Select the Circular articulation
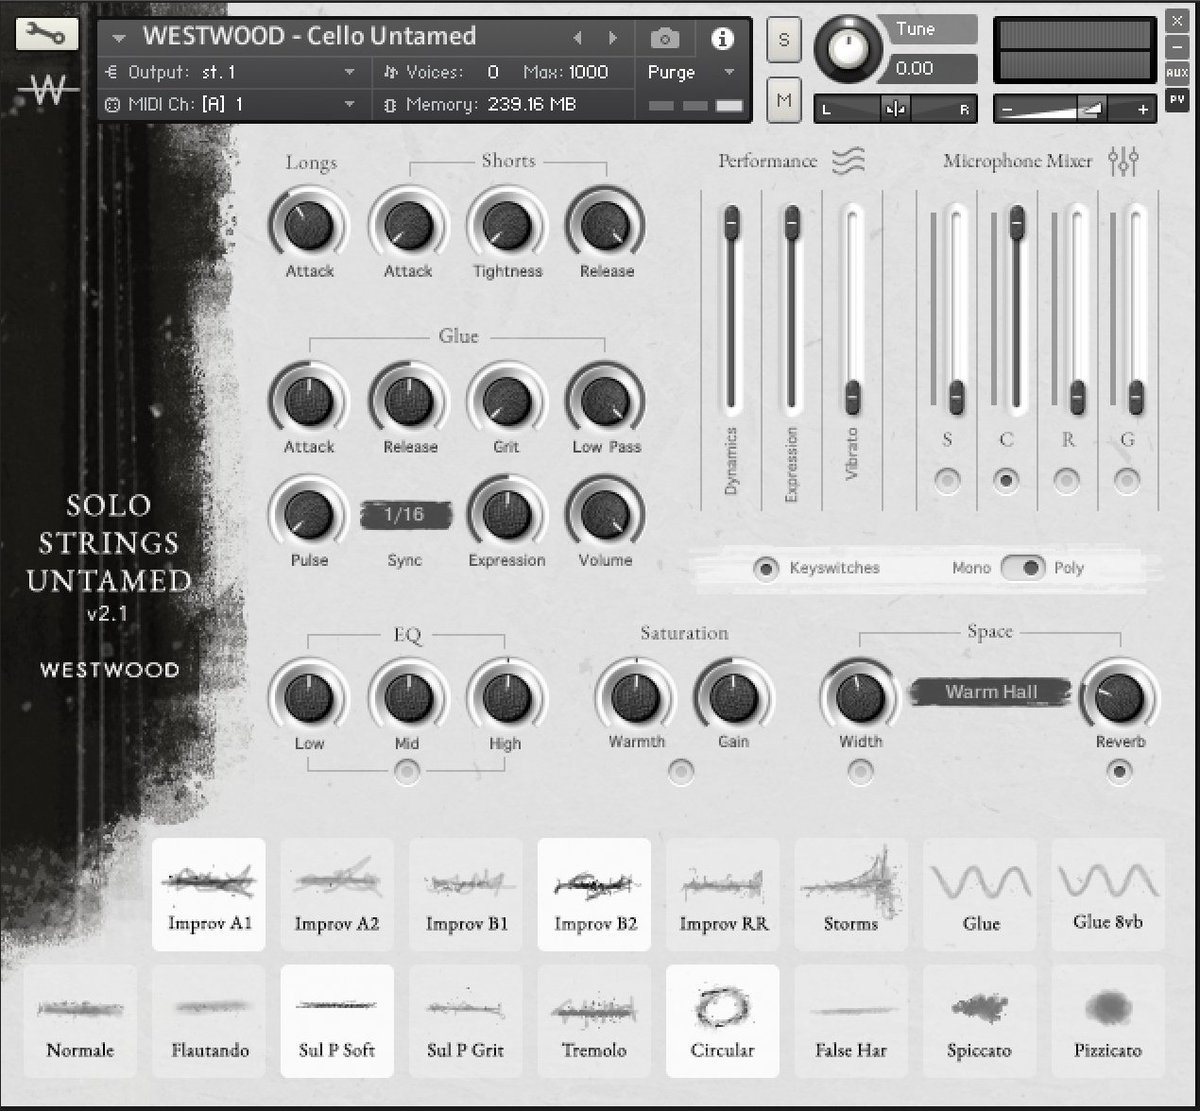Image resolution: width=1200 pixels, height=1111 pixels. [x=723, y=1021]
